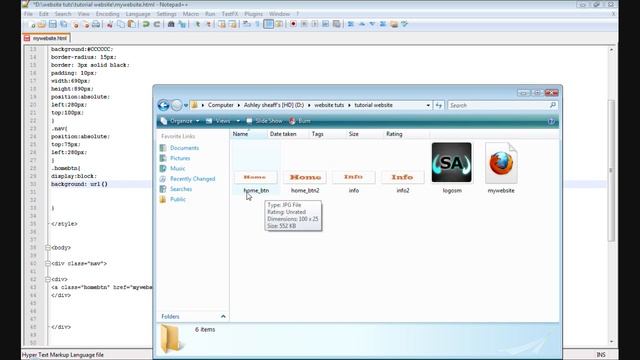640x360 pixels.
Task: Click the Cut icon in Notepad++ toolbar
Action: [110, 24]
